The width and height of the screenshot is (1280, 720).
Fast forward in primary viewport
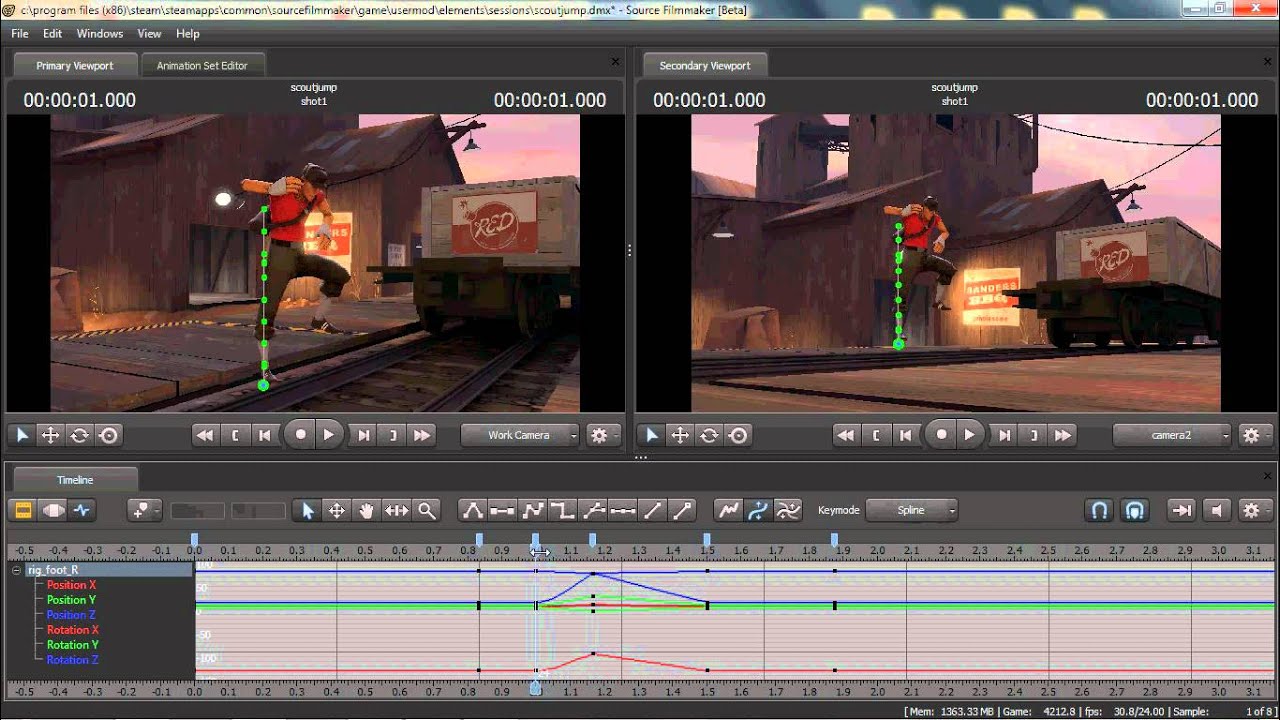[422, 435]
